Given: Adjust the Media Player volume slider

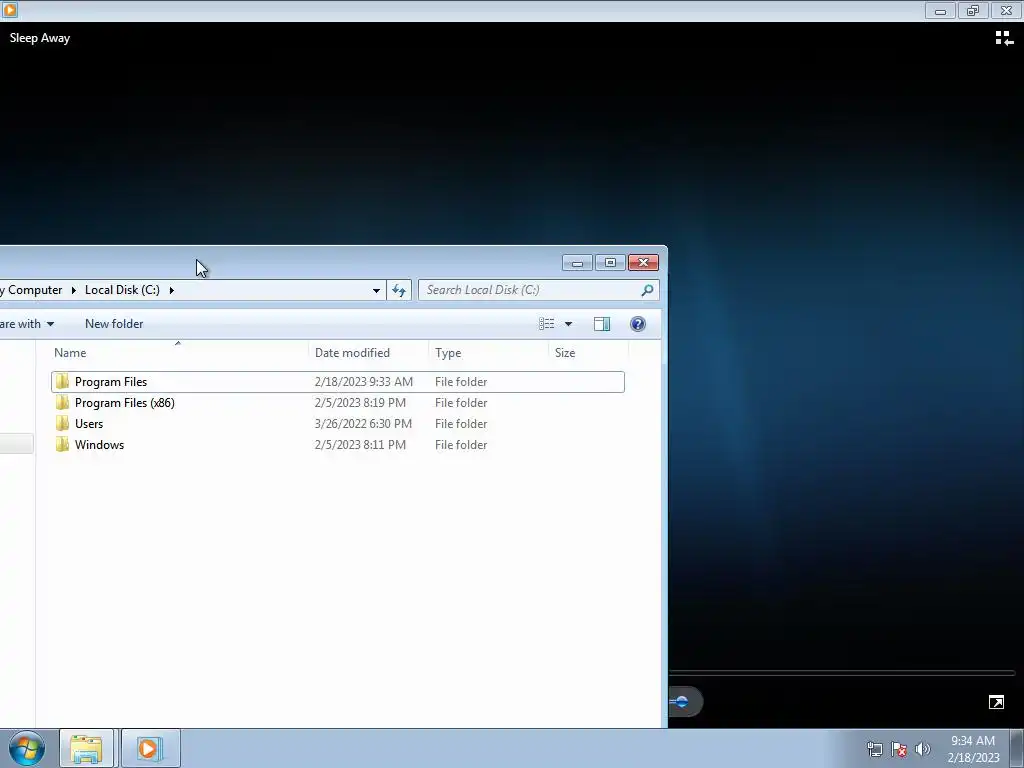Looking at the screenshot, I should click(680, 702).
